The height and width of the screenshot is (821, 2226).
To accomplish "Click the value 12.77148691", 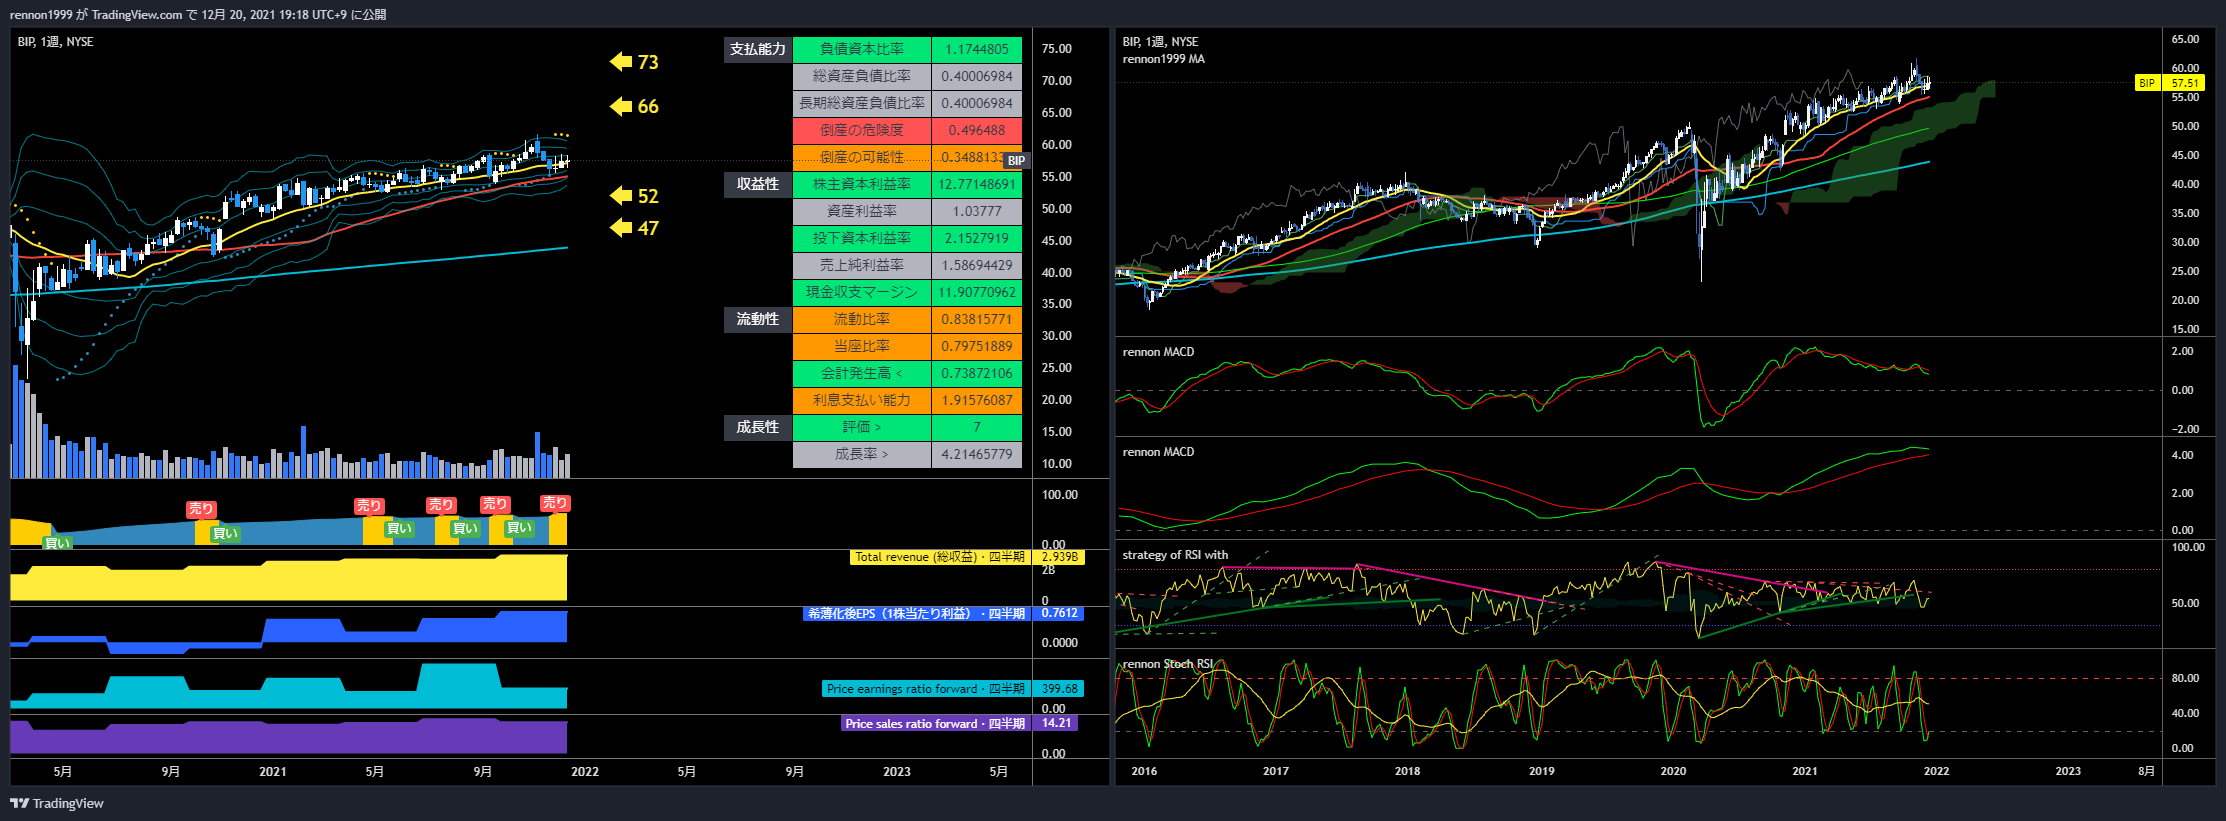I will (977, 184).
